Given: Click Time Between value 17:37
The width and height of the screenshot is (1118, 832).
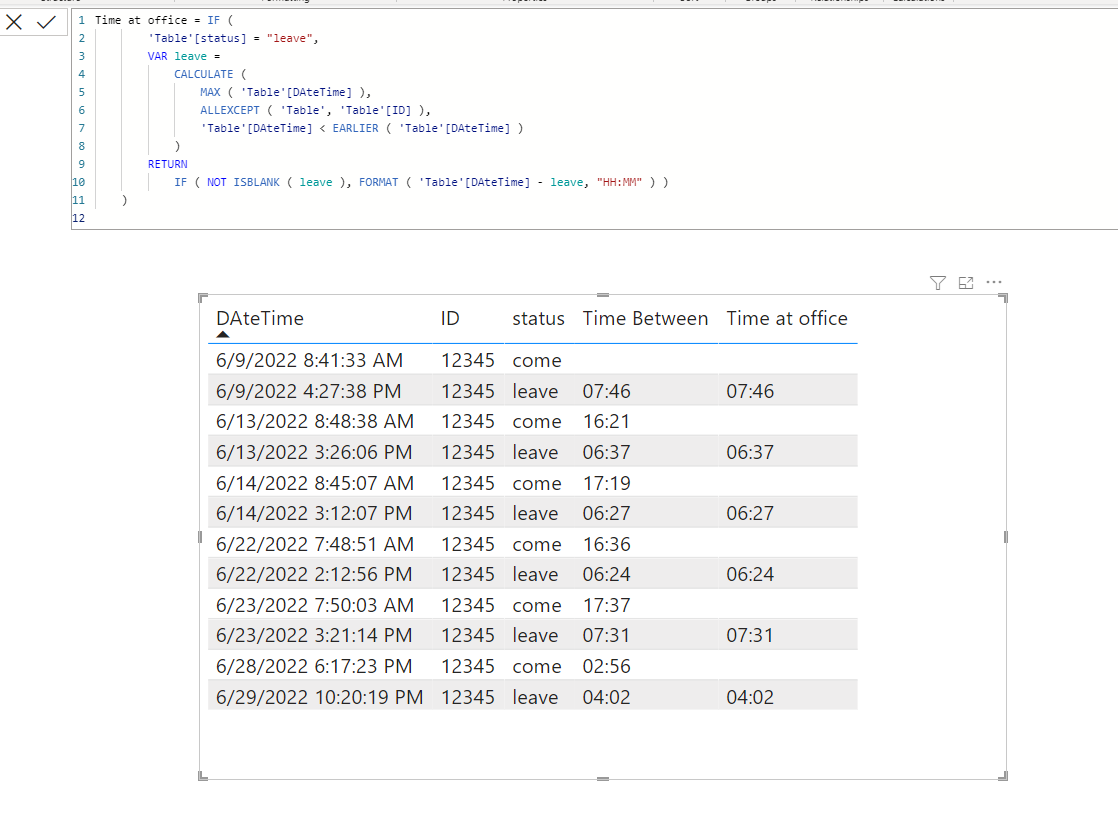Looking at the screenshot, I should [606, 605].
